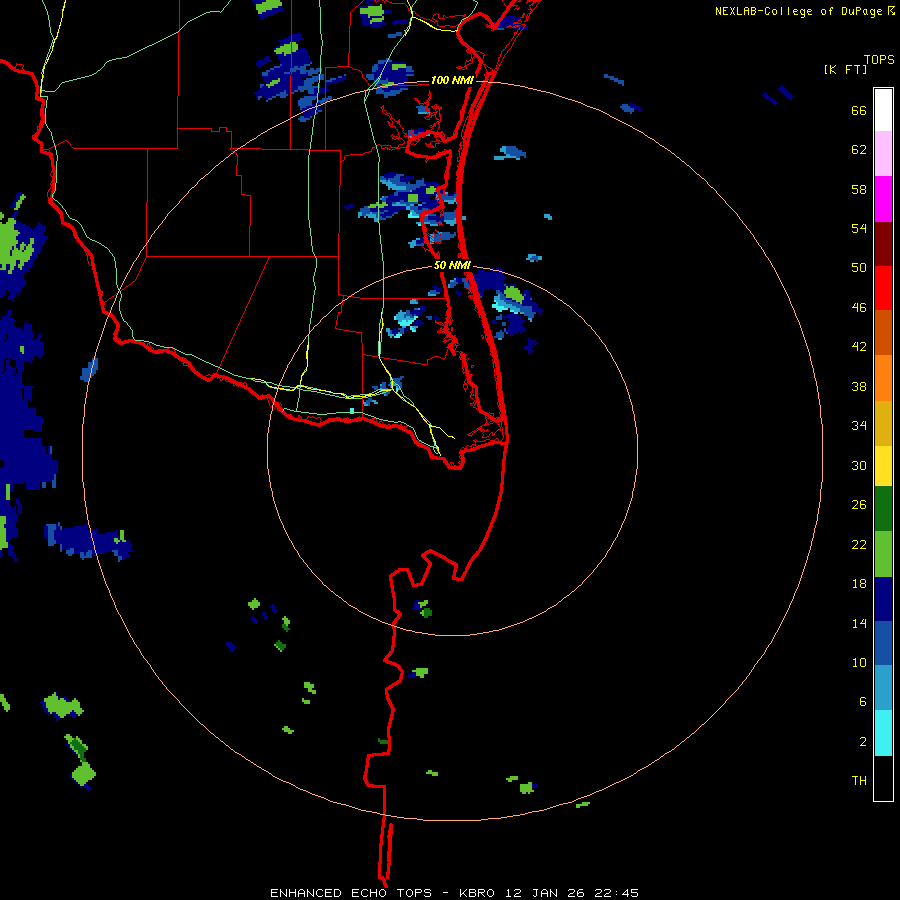Click the 'NEXLAB-College of DuPage' text
Screen dimensions: 900x900
pyautogui.click(x=798, y=11)
